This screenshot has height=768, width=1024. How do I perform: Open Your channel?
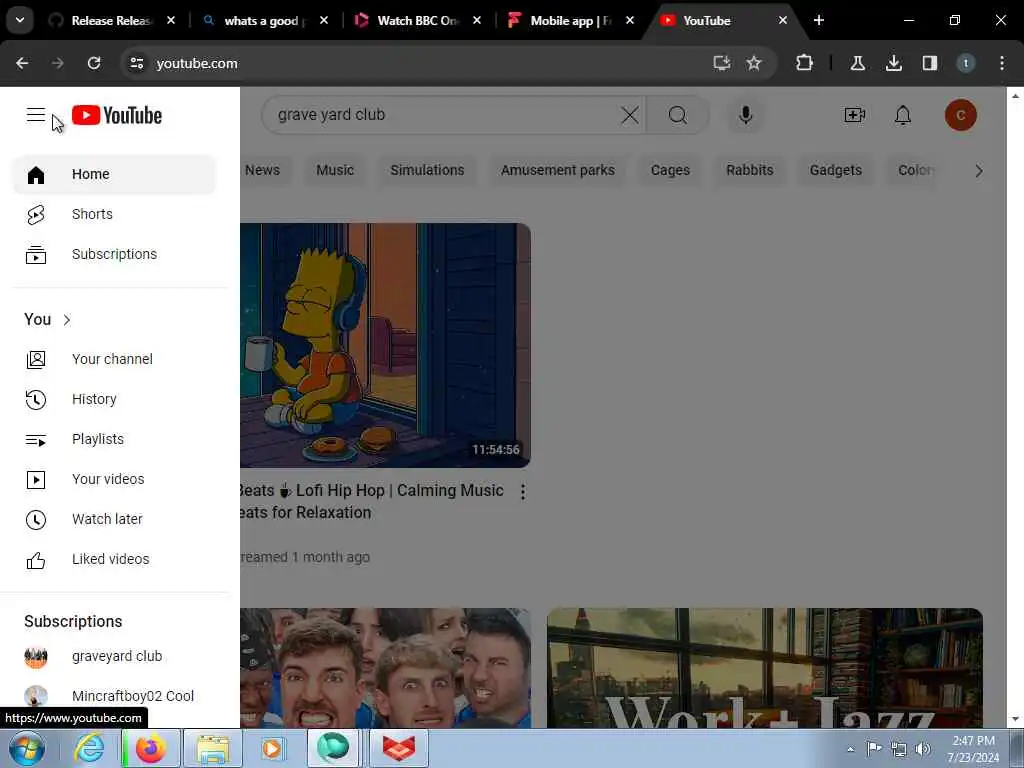114,359
